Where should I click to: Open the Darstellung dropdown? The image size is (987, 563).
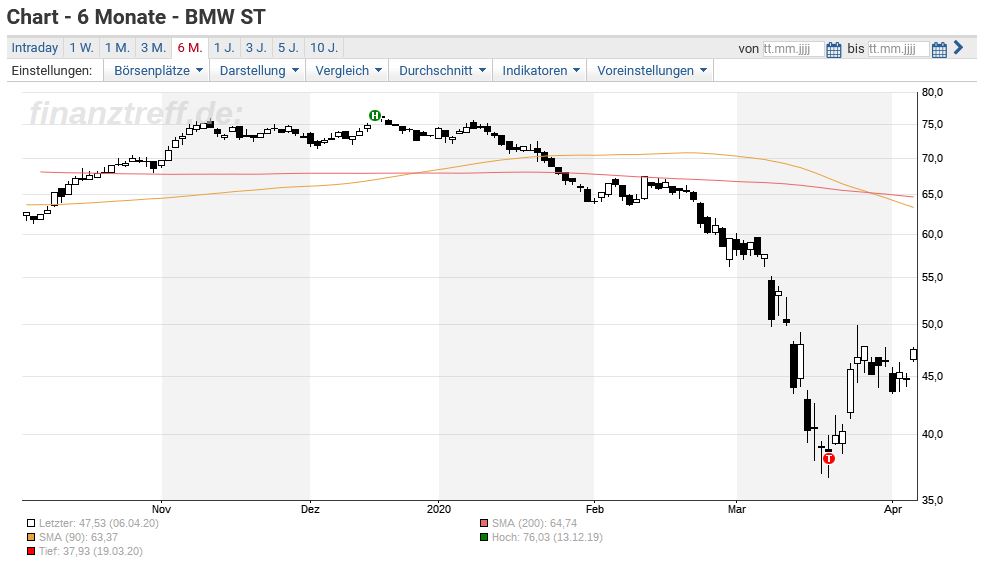pyautogui.click(x=258, y=71)
